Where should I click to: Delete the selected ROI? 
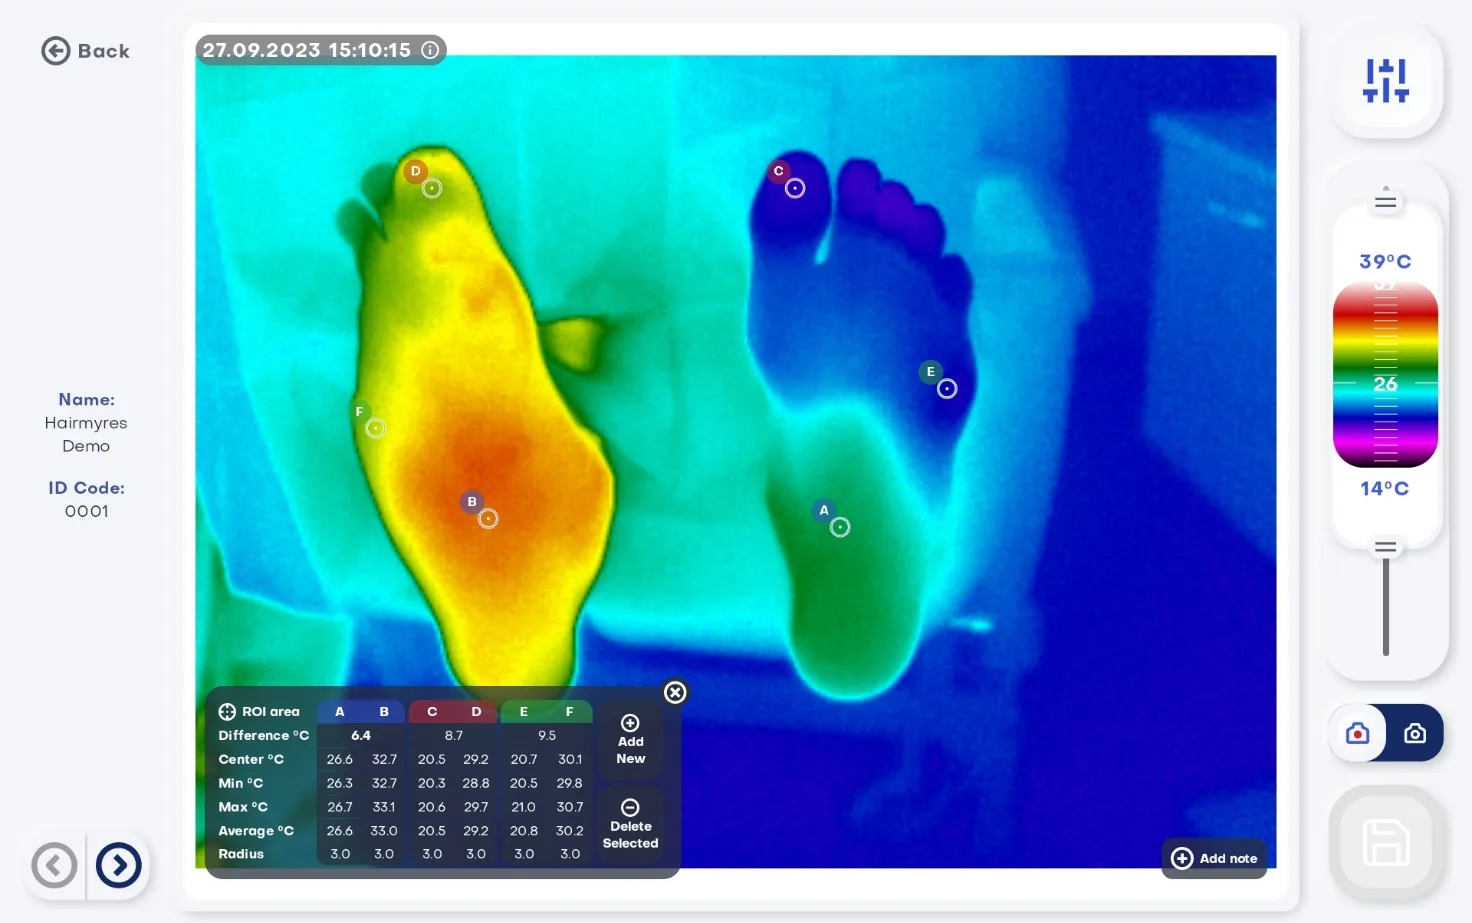point(631,825)
